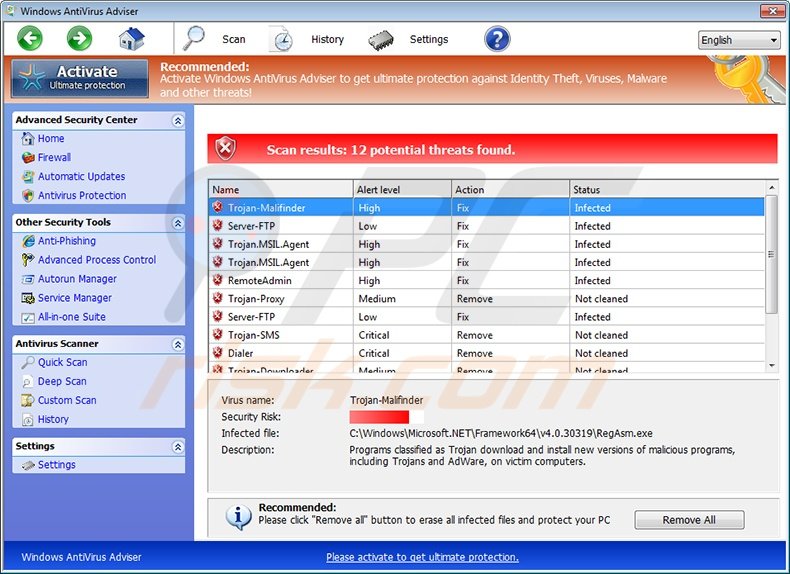Viewport: 790px width, 574px height.
Task: Select the Trojan-SMS row
Action: pyautogui.click(x=487, y=335)
